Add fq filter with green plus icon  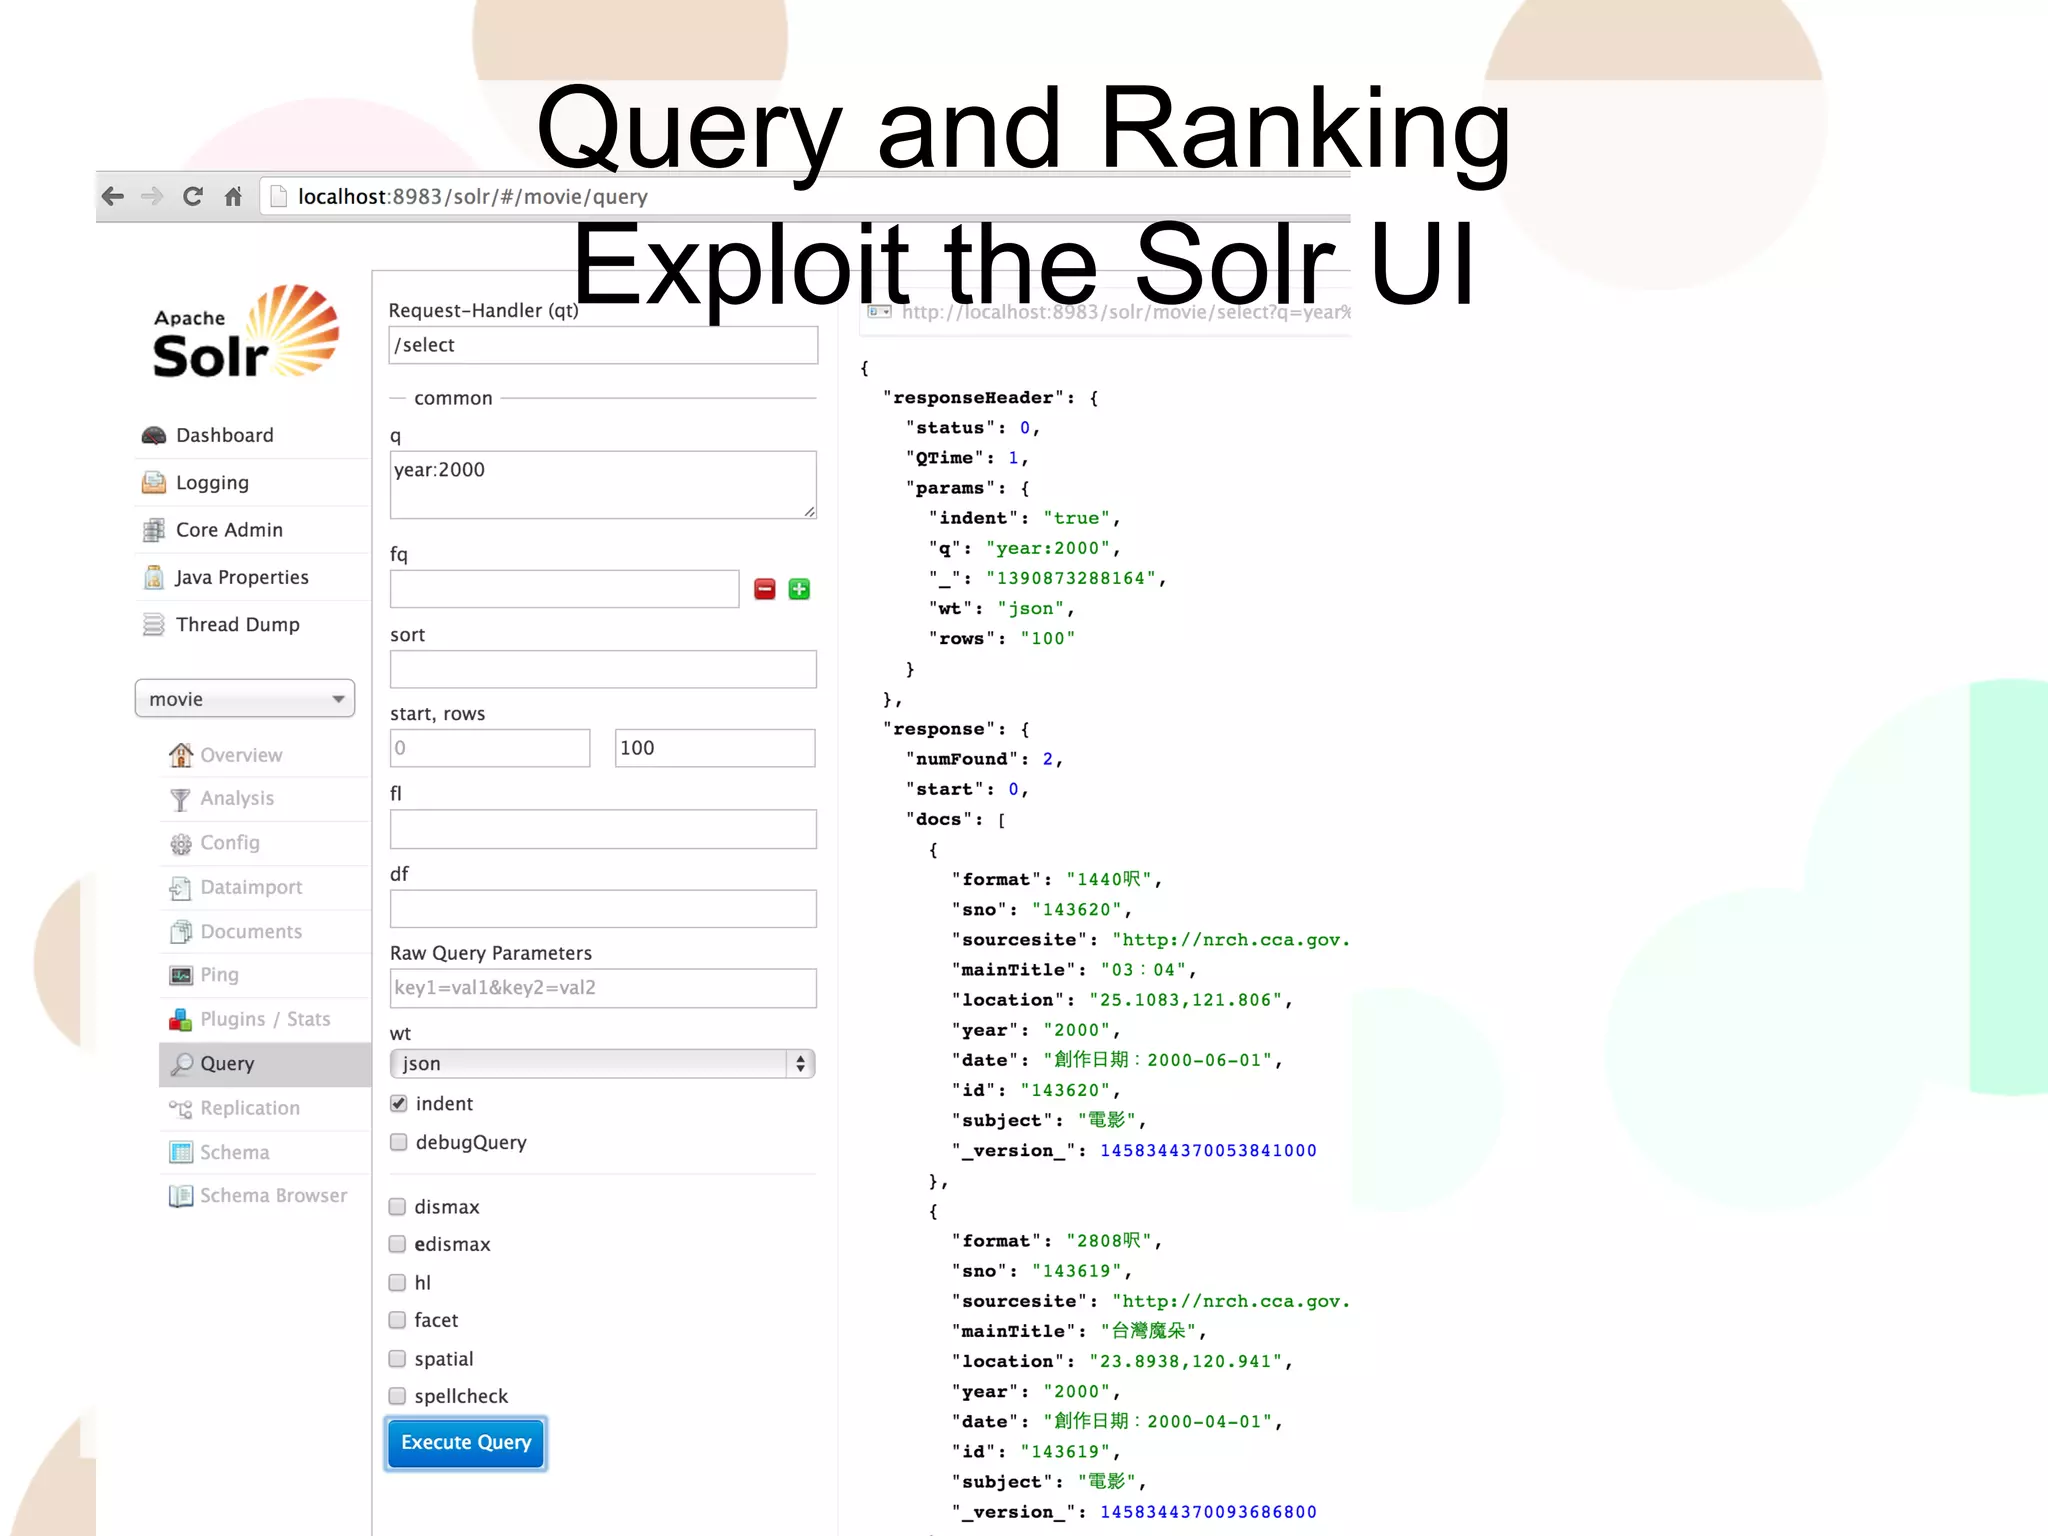pos(799,589)
